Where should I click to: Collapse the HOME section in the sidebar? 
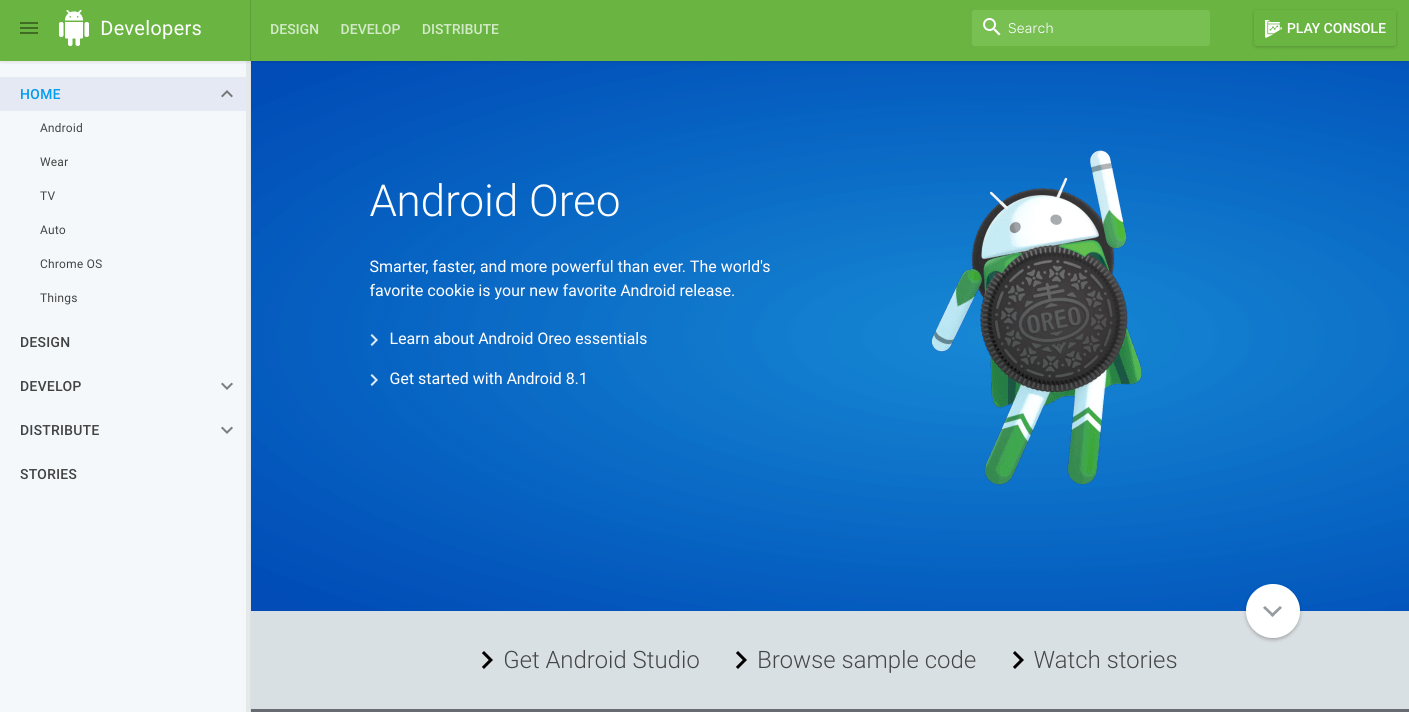coord(227,93)
